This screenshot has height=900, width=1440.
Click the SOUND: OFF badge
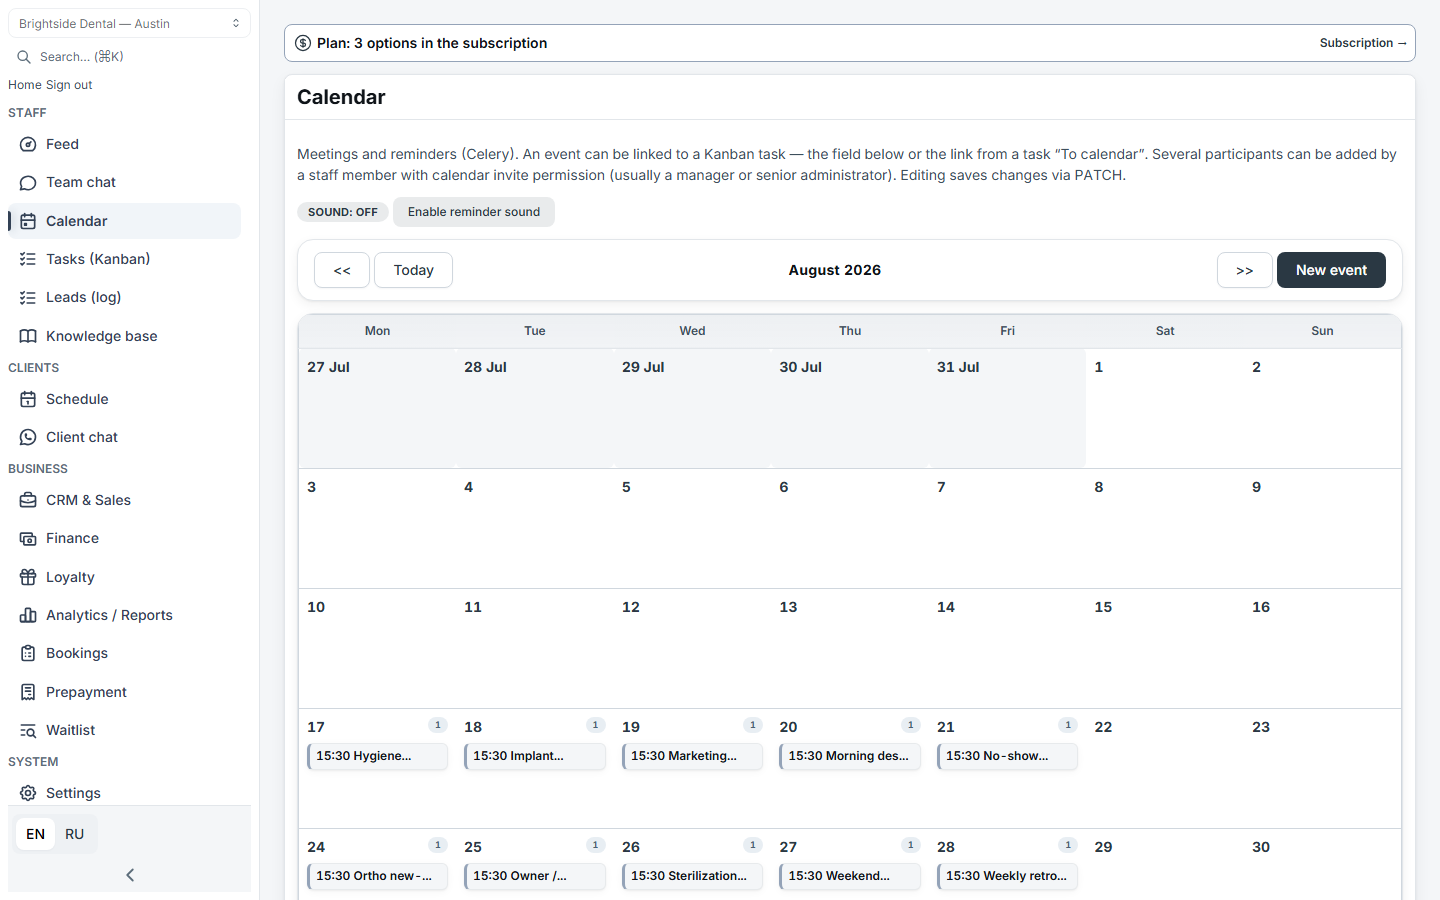[x=343, y=212]
